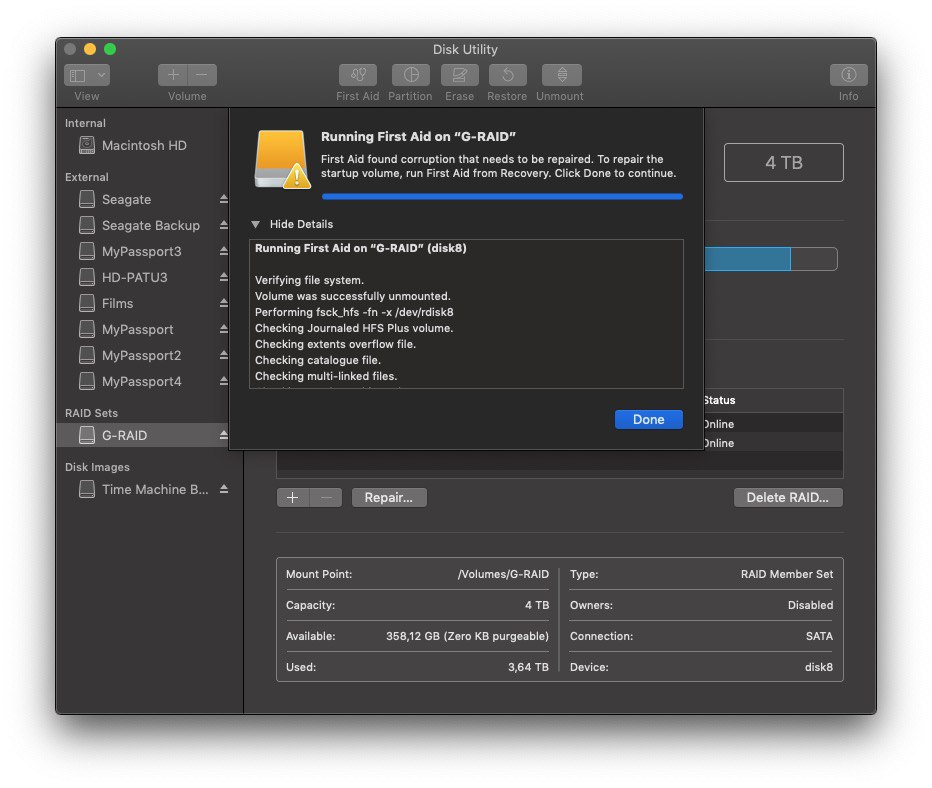
Task: Show disk Info from the toolbar
Action: (x=849, y=75)
